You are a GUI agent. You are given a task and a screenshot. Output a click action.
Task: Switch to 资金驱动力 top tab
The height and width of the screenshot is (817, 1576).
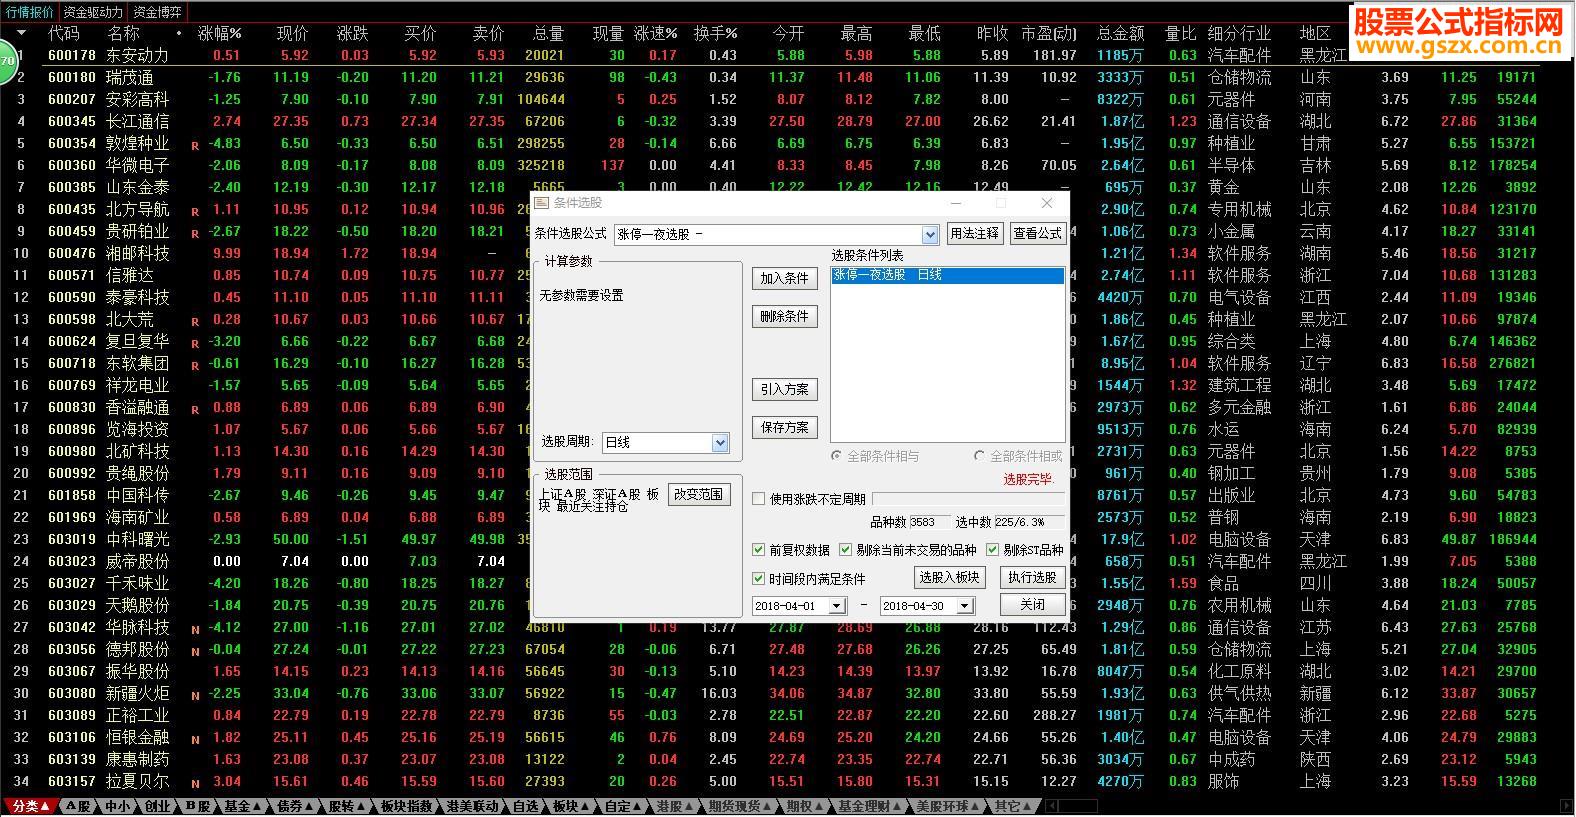click(x=93, y=12)
